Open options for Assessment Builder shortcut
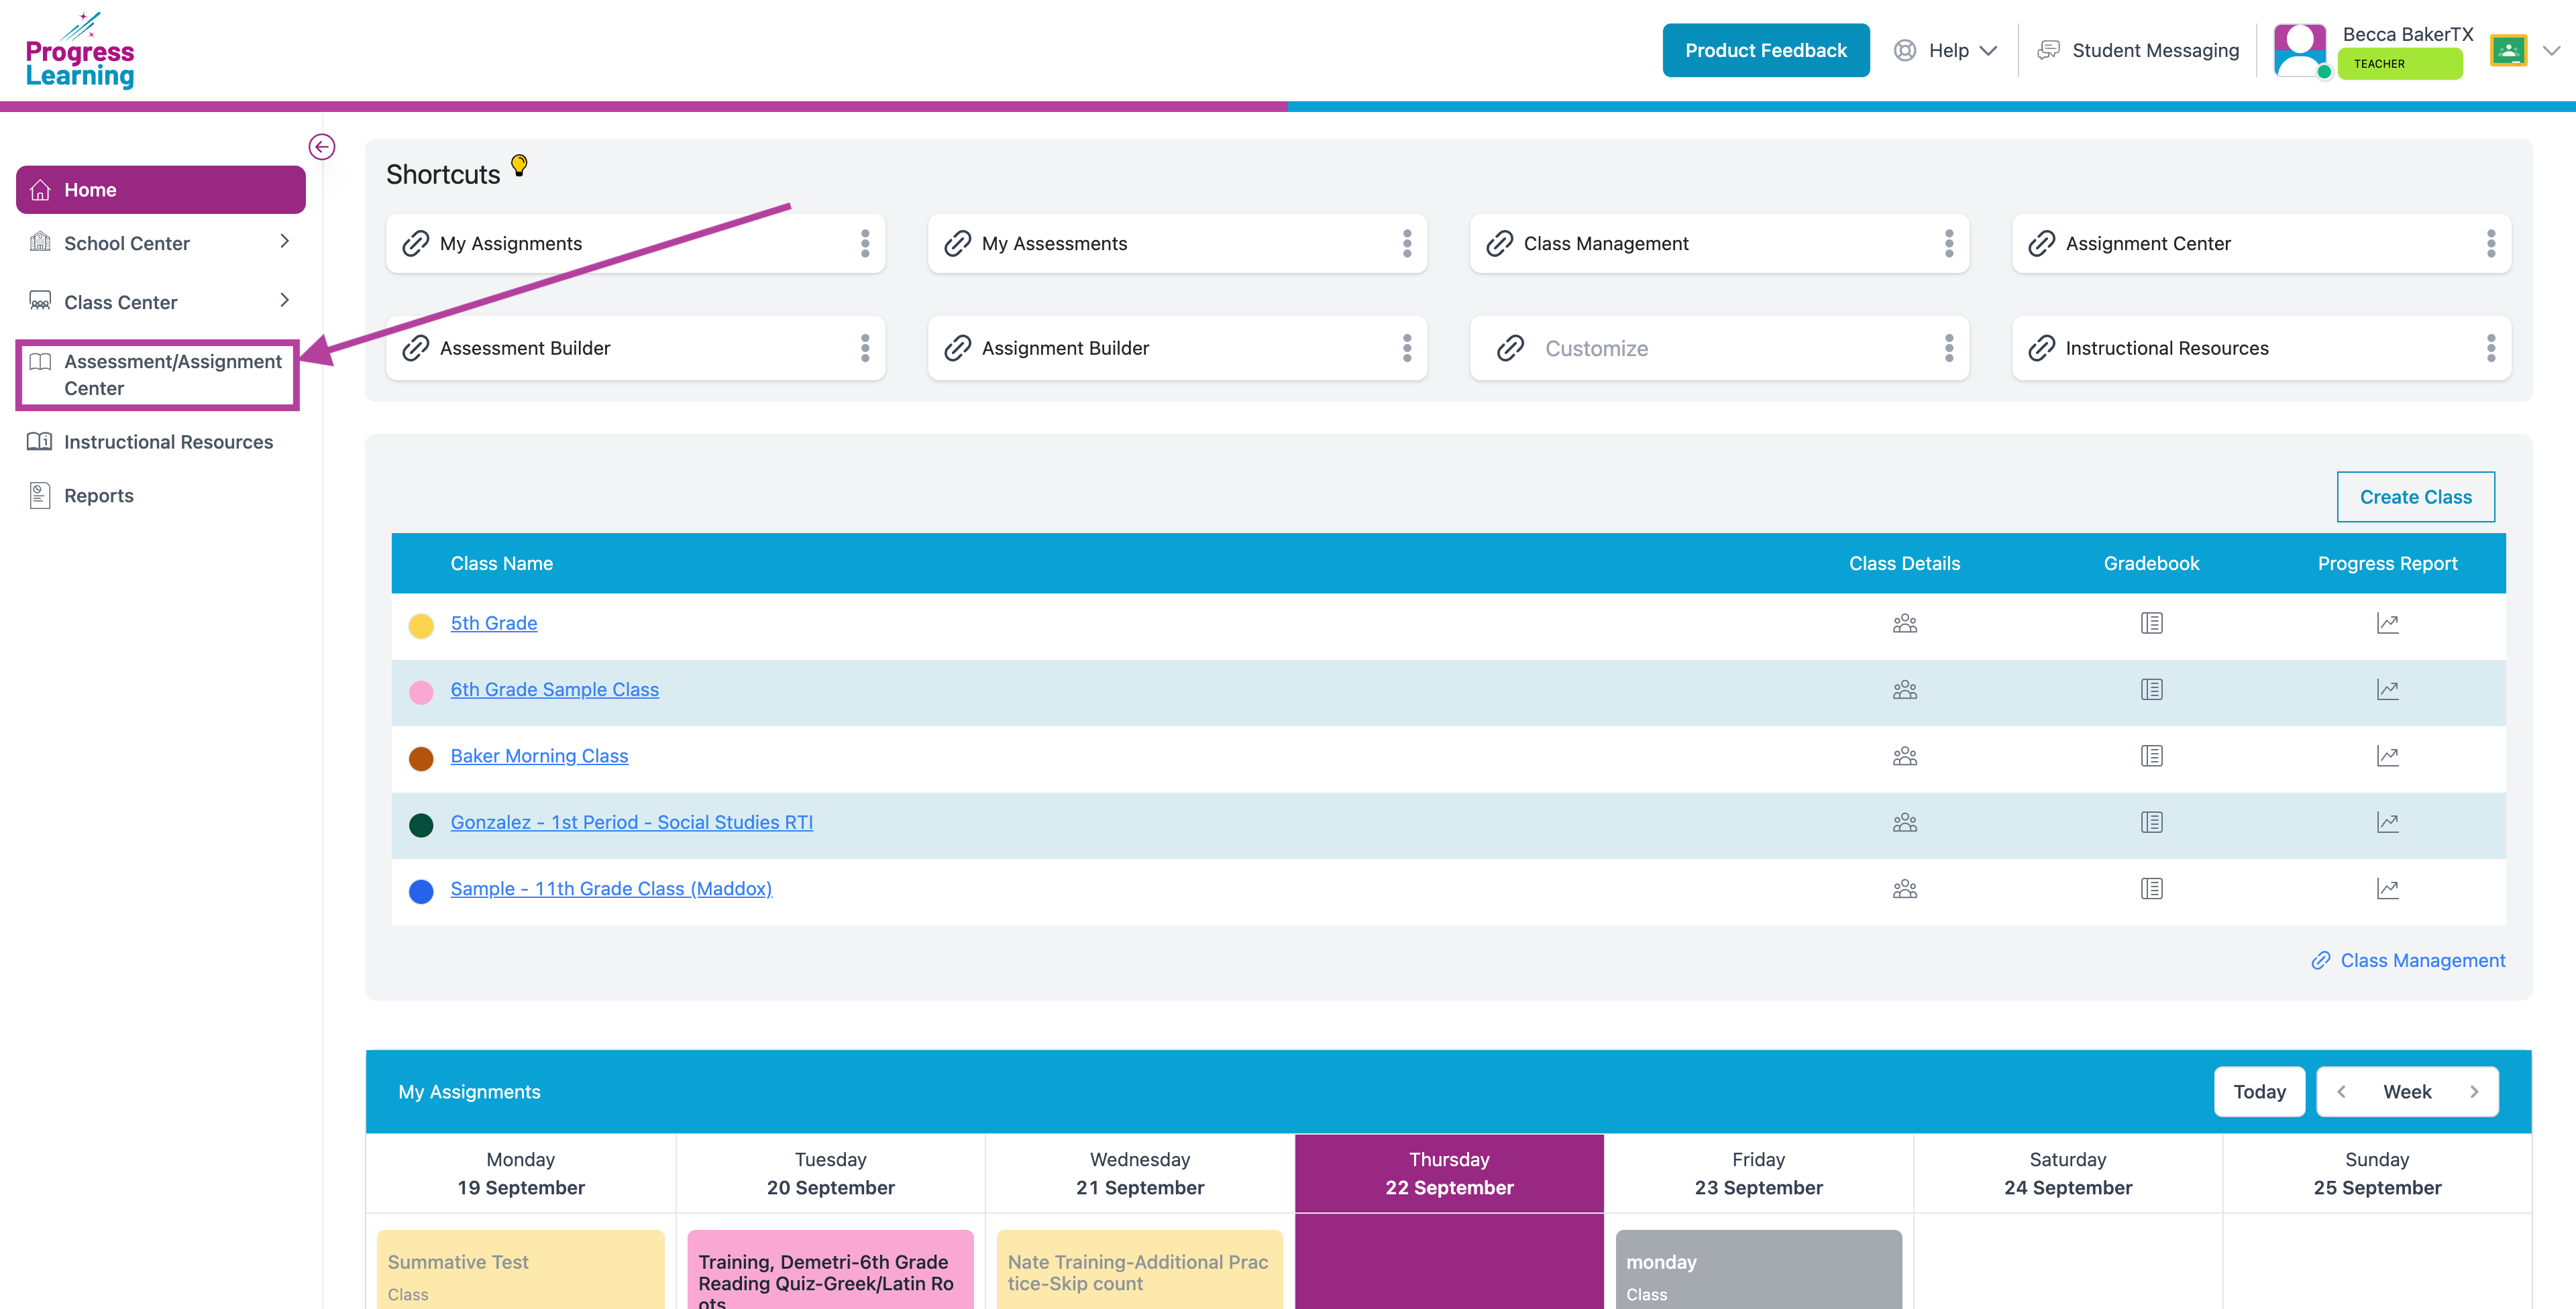The height and width of the screenshot is (1309, 2576). click(x=865, y=348)
